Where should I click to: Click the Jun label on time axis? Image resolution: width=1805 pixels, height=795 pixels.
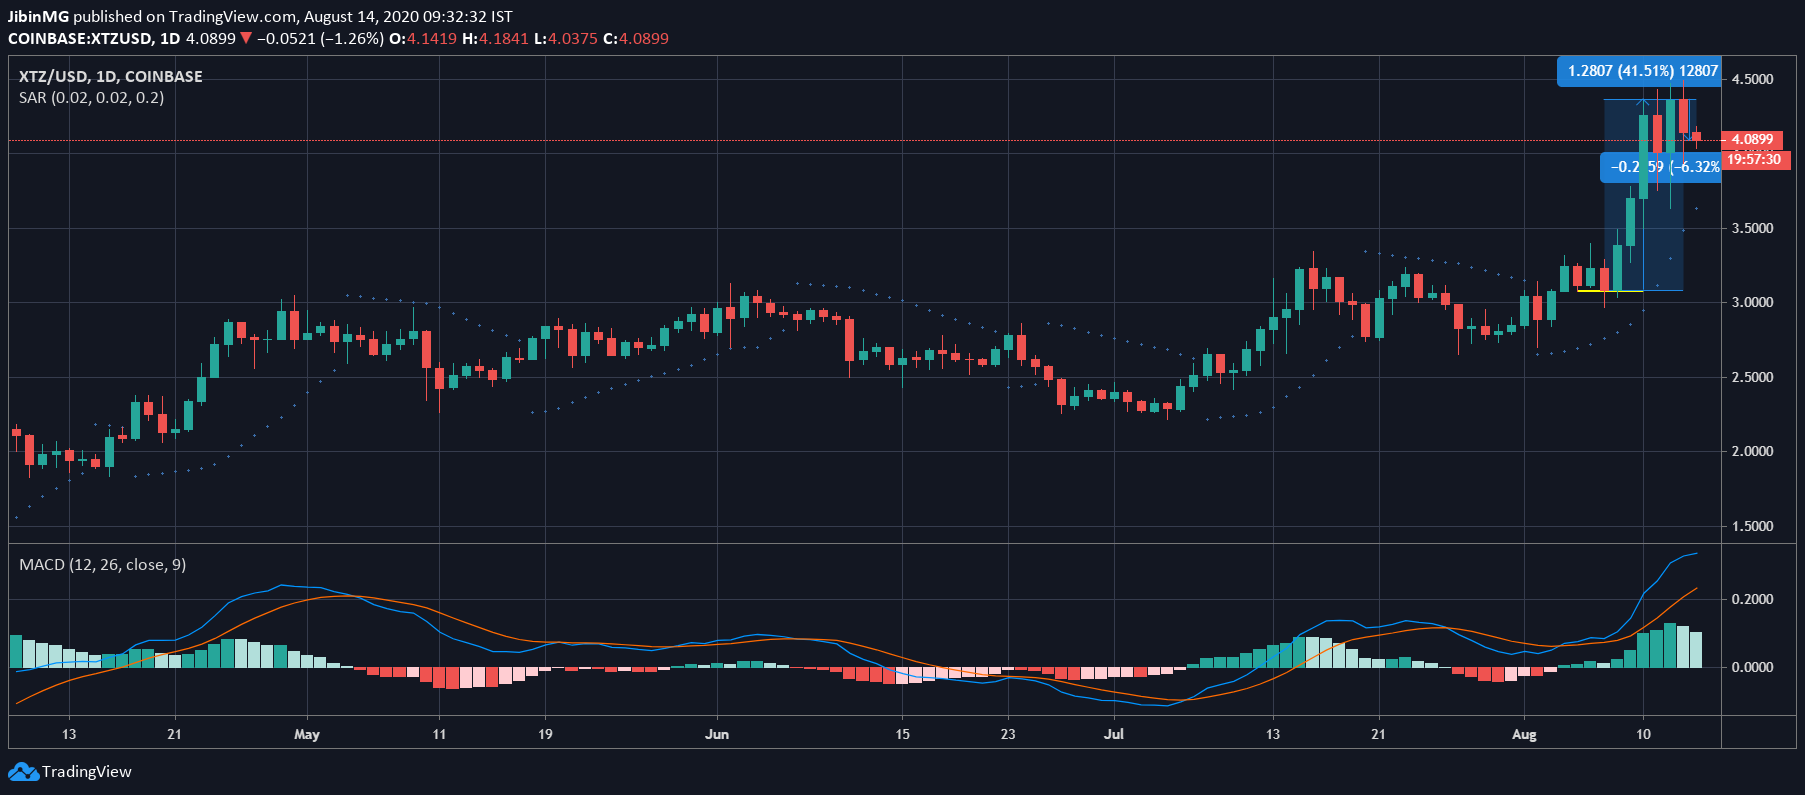pos(717,734)
